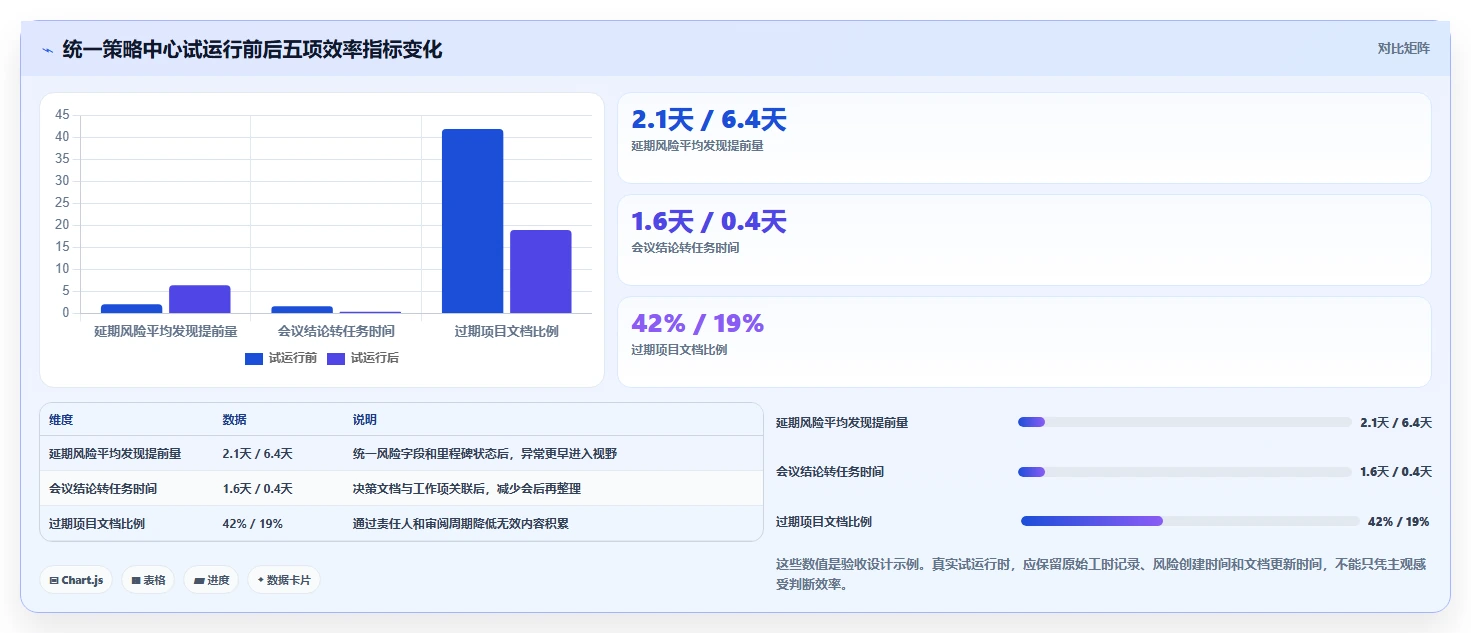Click table cell 1.6天 / 0.4天
The height and width of the screenshot is (633, 1471).
tap(257, 489)
